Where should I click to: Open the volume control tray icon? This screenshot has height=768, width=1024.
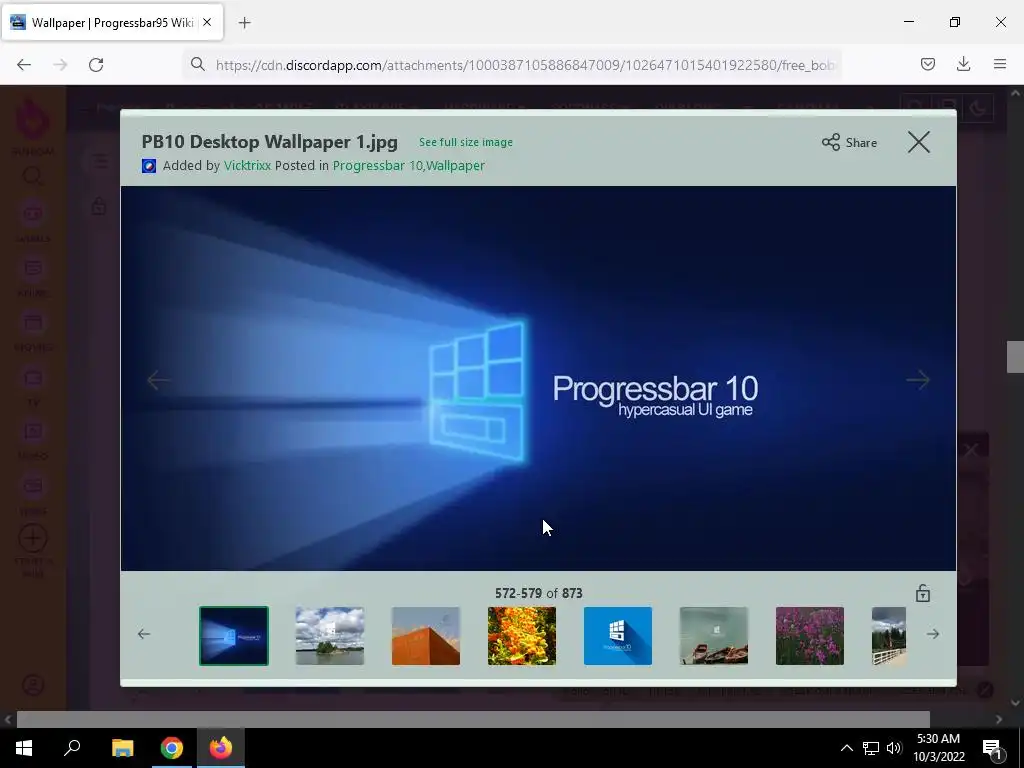[x=894, y=748]
